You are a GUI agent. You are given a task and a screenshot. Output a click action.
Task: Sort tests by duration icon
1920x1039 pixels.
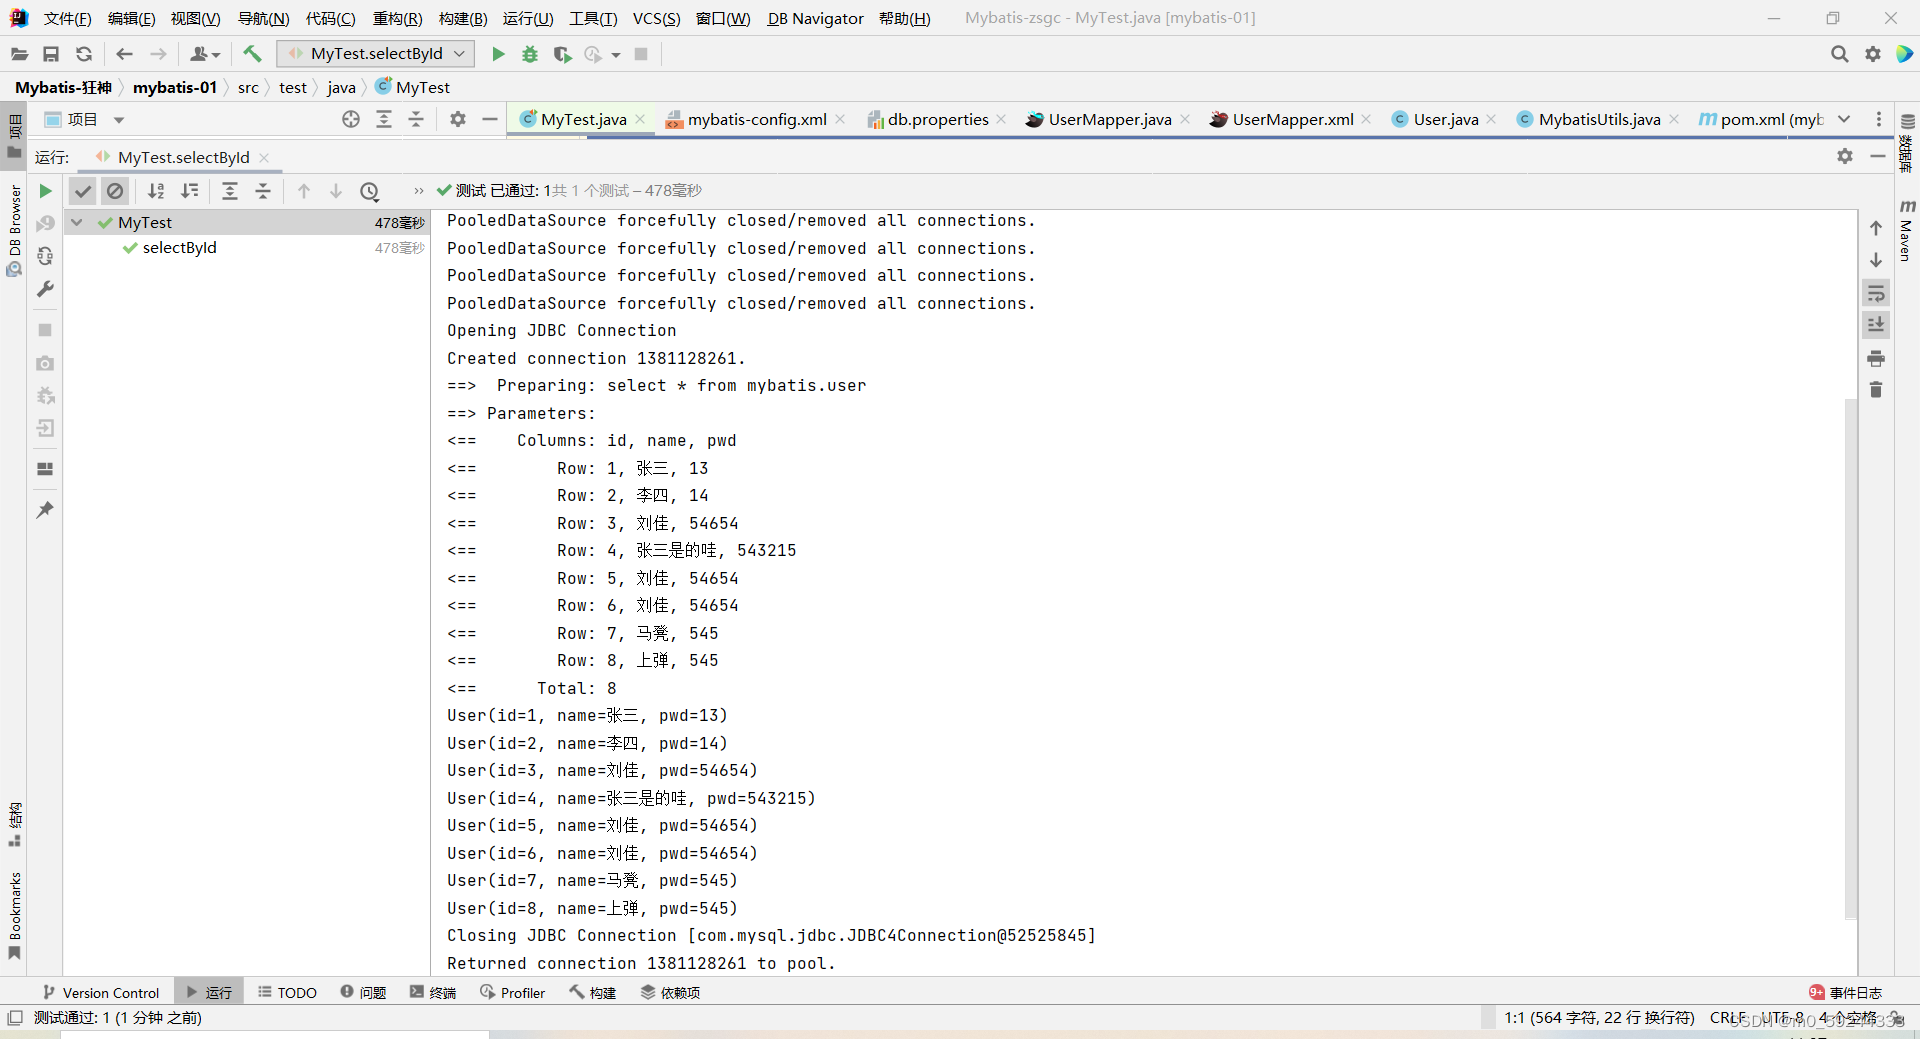pyautogui.click(x=189, y=191)
